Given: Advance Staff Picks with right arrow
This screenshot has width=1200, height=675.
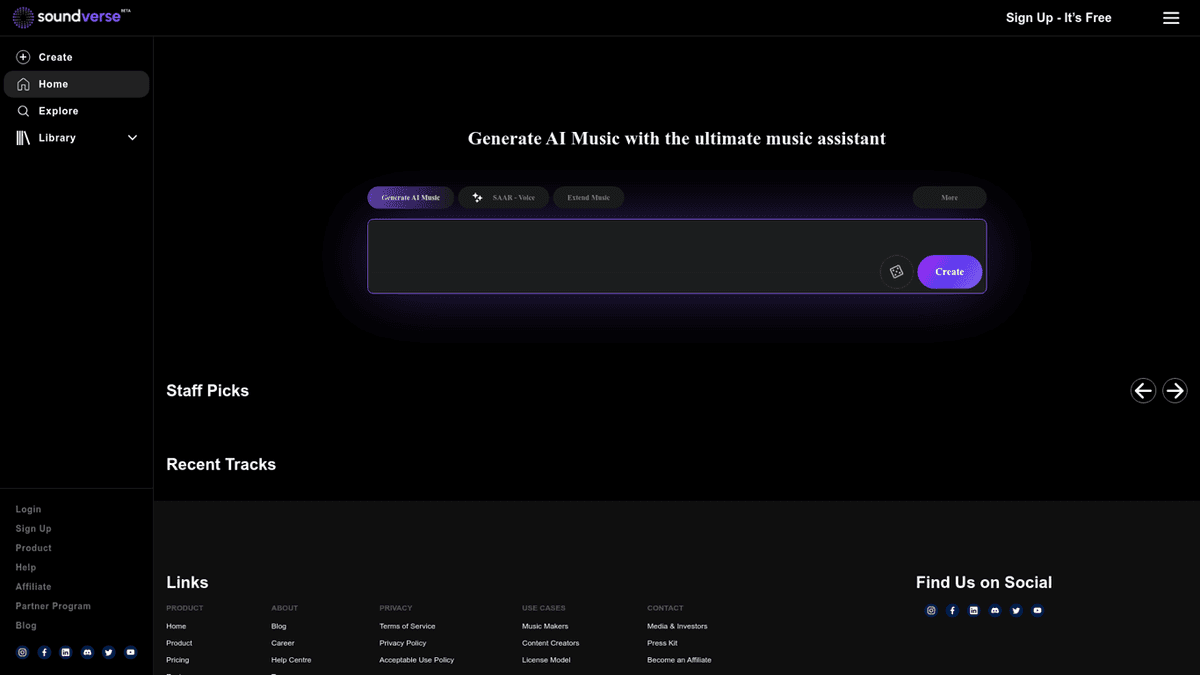Looking at the screenshot, I should coord(1175,391).
